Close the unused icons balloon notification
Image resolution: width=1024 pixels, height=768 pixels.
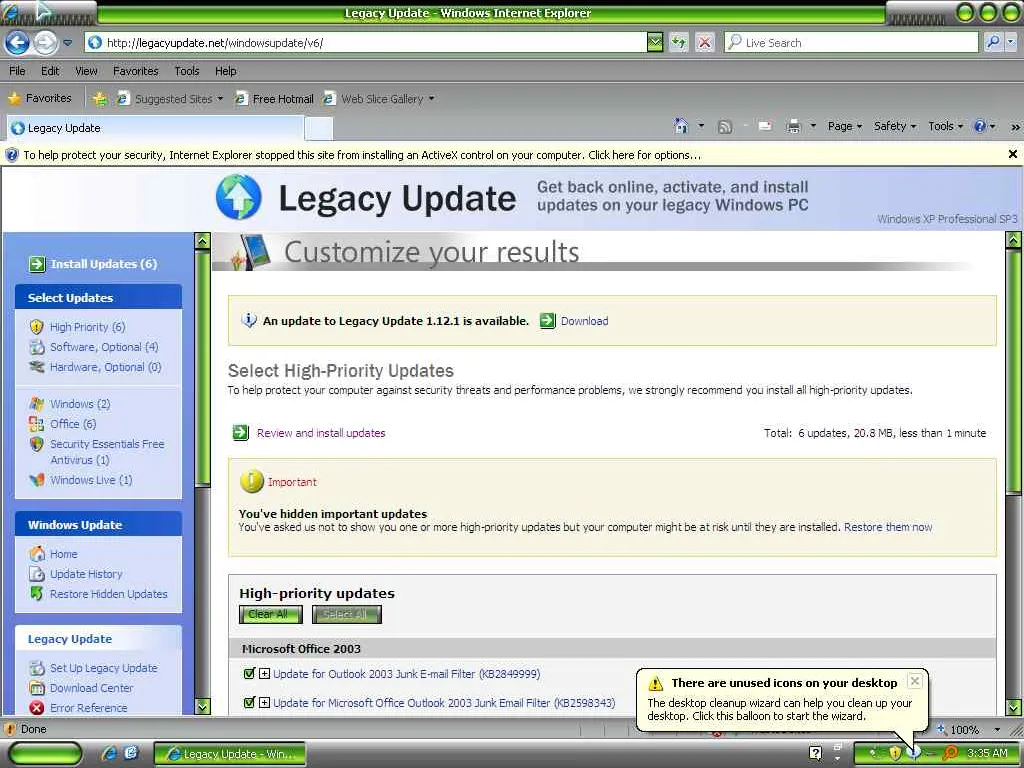click(x=915, y=681)
